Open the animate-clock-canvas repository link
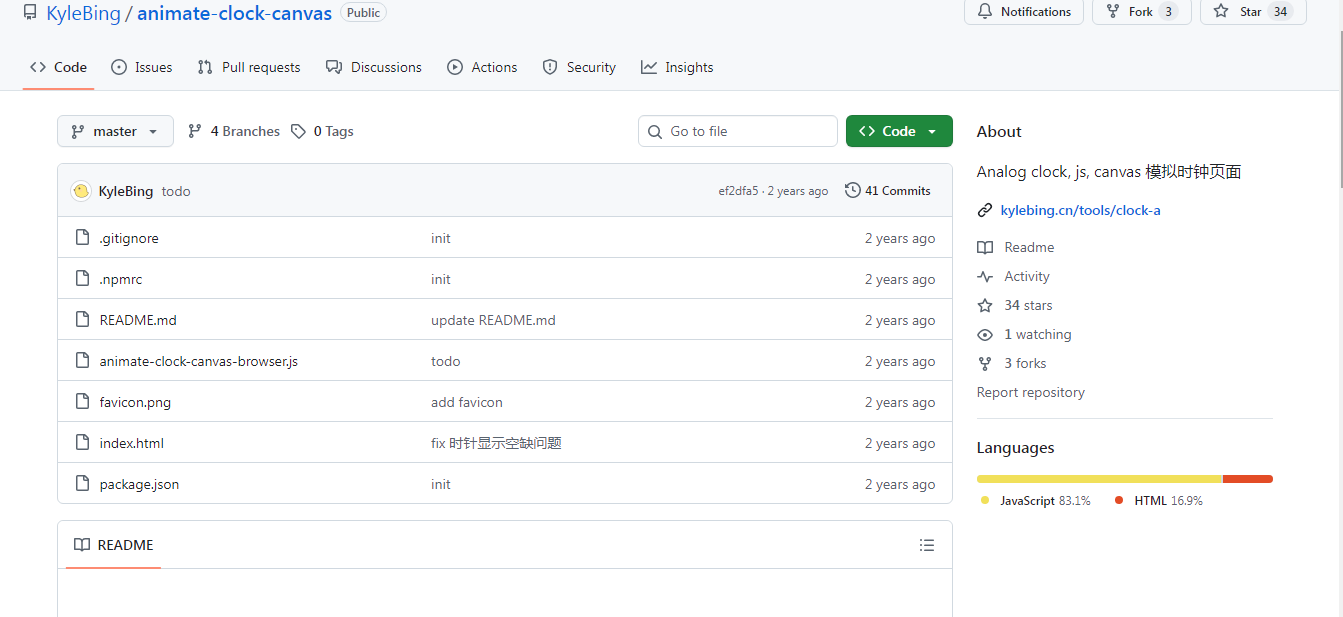This screenshot has height=617, width=1343. coord(234,14)
